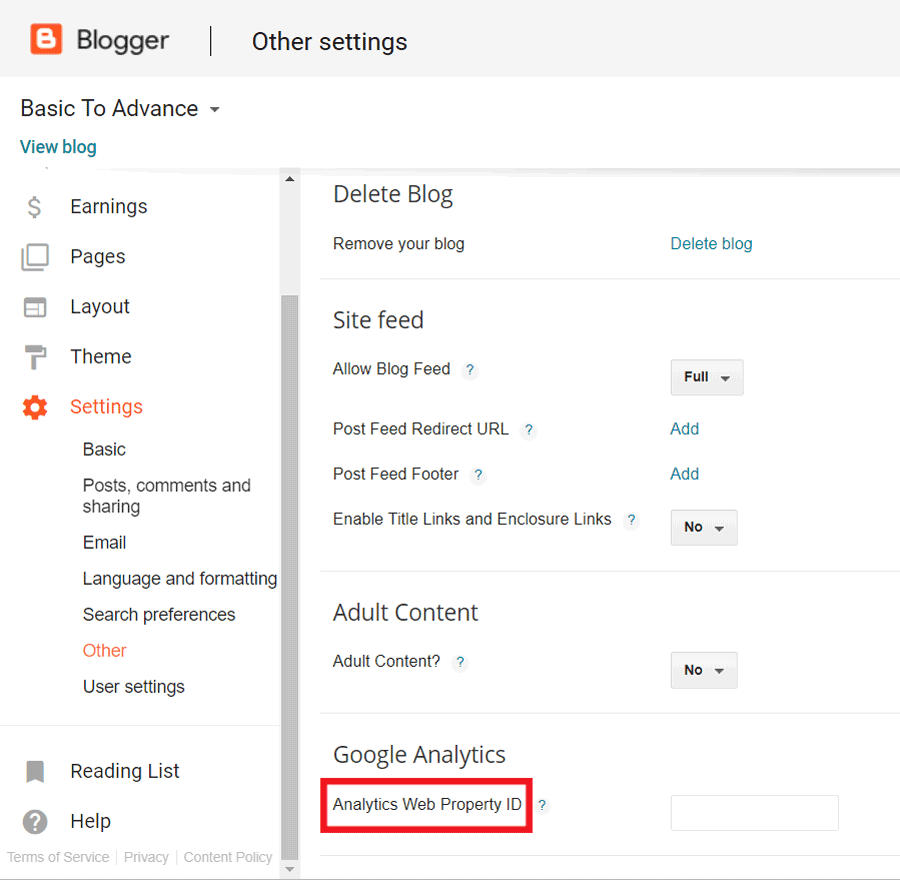
Task: Click the Google Analytics heading
Action: point(419,755)
